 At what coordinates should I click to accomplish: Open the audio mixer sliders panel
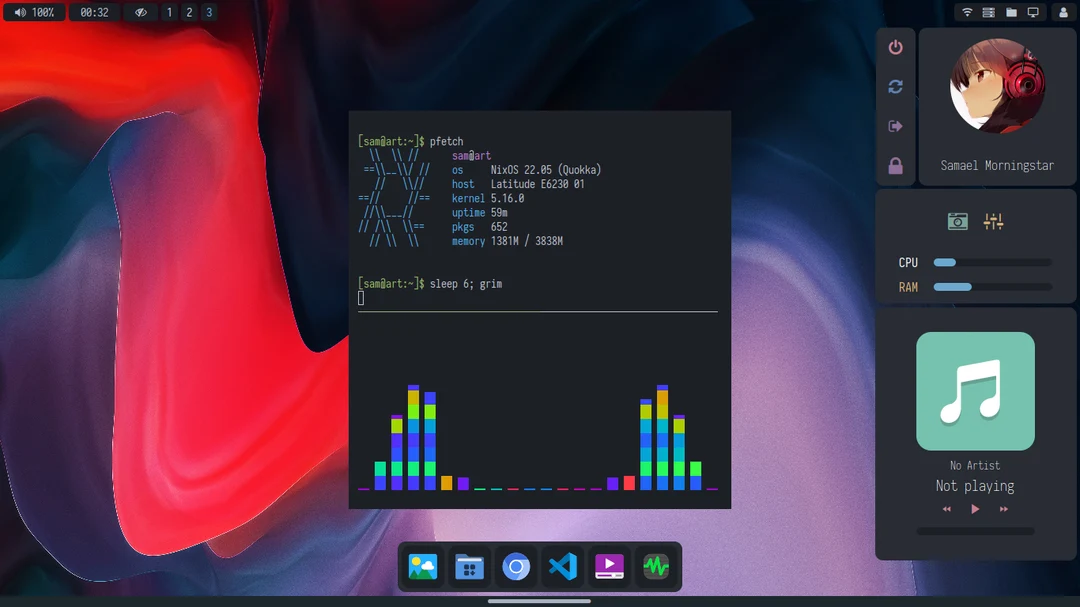click(x=994, y=221)
